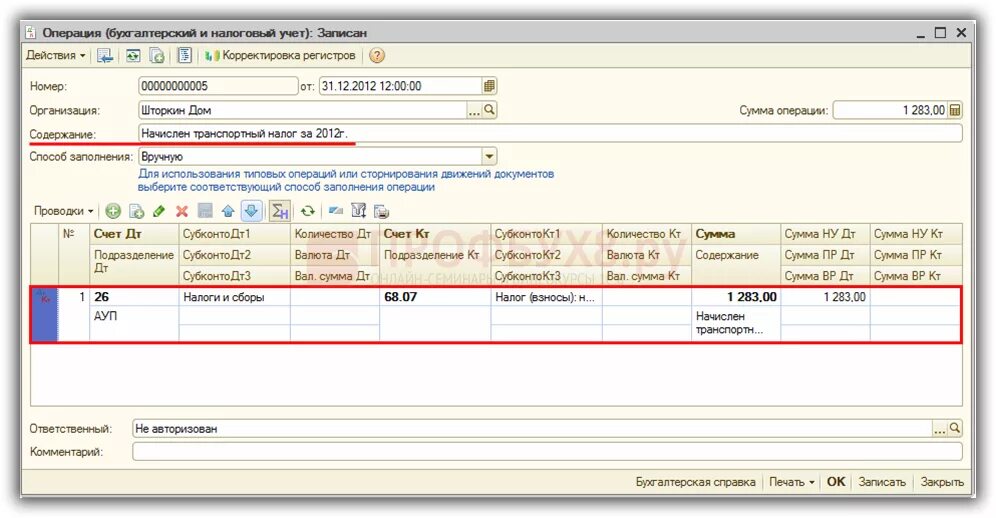Select Начислен транспортн... content cell

[x=736, y=324]
